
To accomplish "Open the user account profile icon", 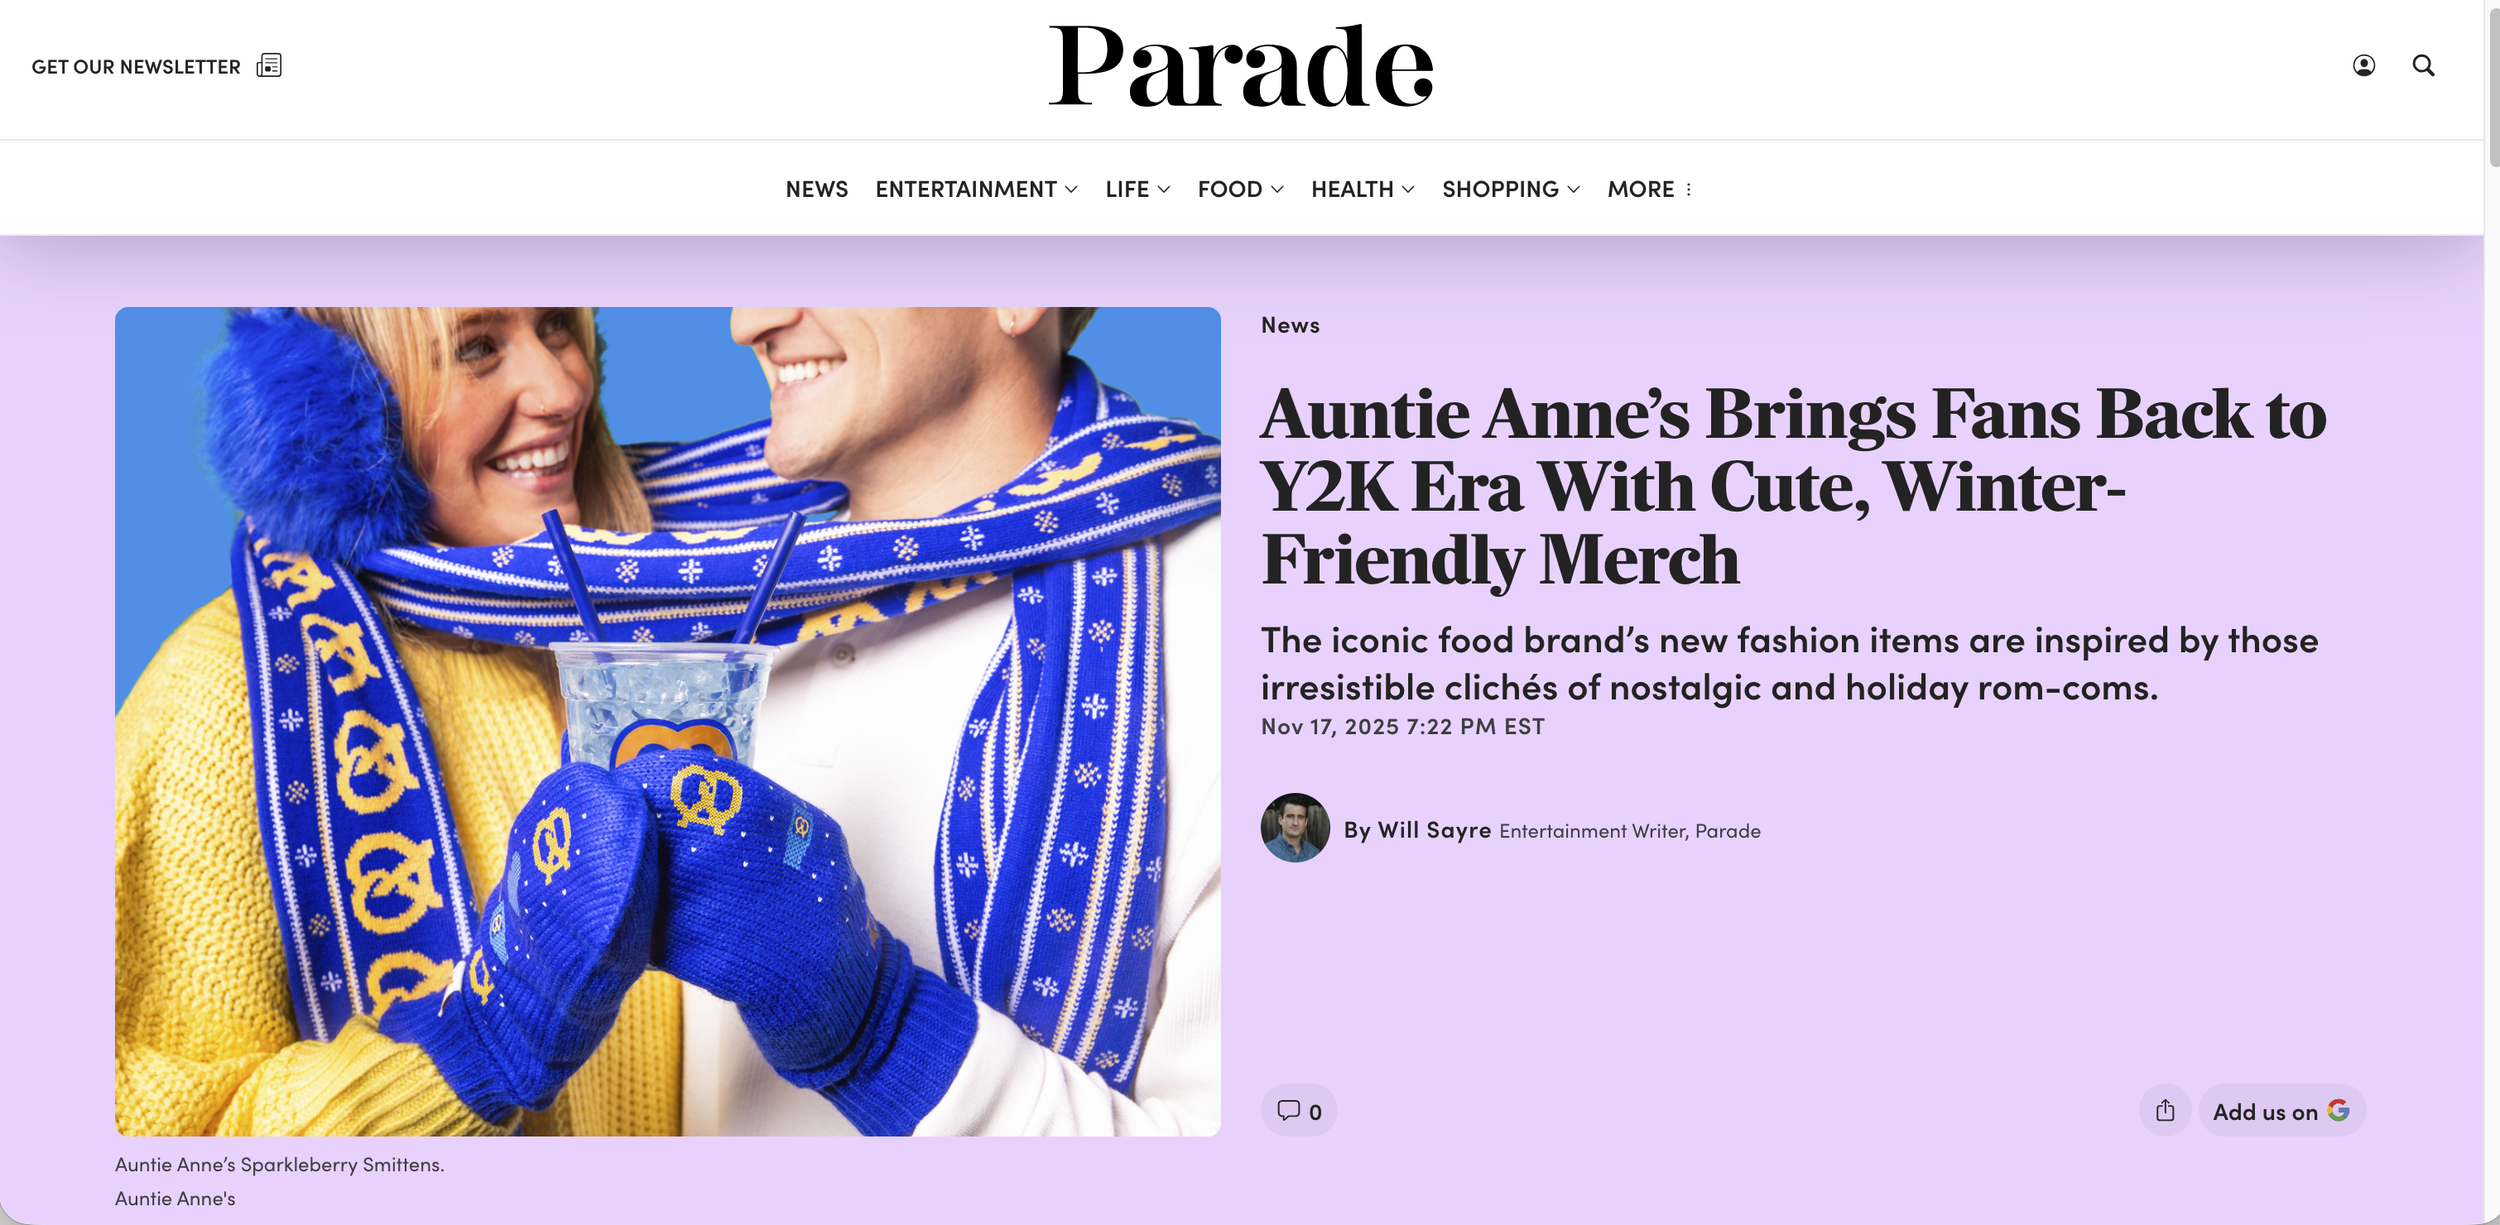I will 2364,66.
